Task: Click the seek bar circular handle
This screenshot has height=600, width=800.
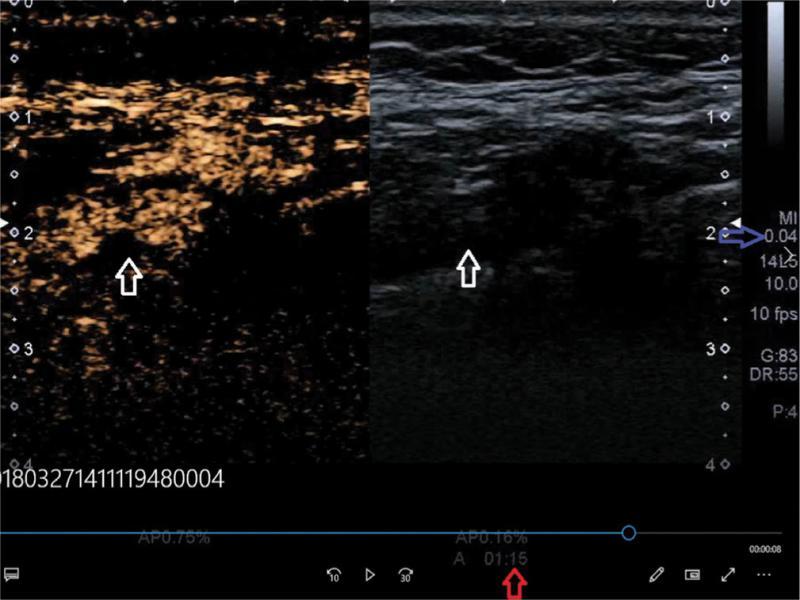Action: [x=628, y=533]
